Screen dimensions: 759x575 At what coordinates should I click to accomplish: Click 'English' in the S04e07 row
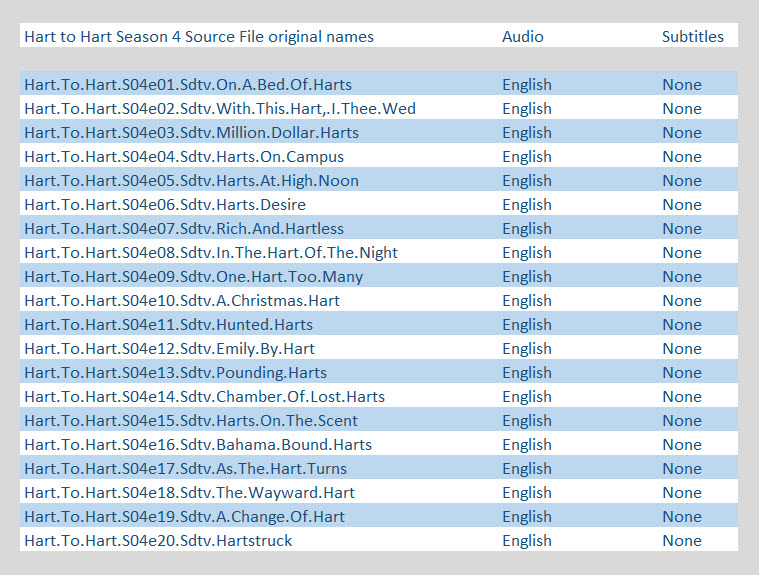pos(527,228)
